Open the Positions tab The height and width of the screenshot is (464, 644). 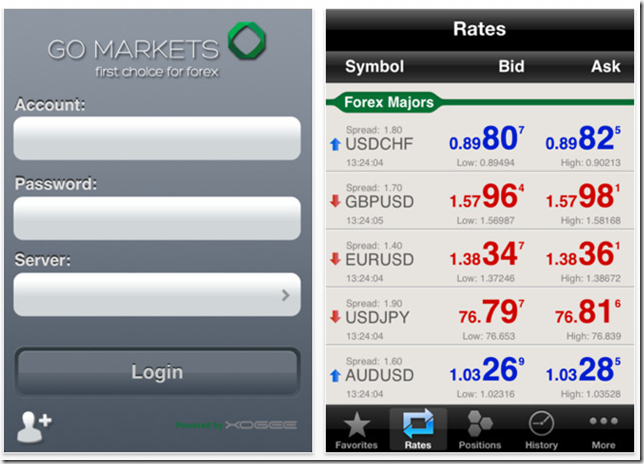pos(480,430)
